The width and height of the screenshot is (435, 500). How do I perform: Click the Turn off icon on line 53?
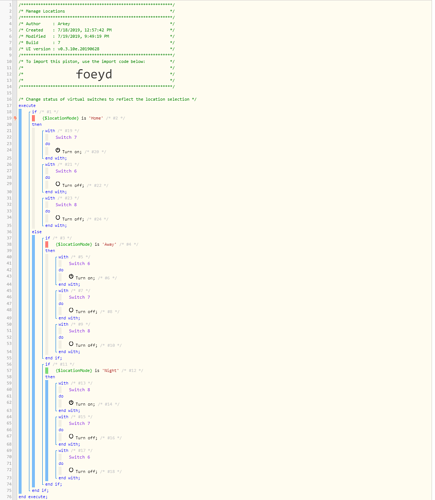(71, 344)
